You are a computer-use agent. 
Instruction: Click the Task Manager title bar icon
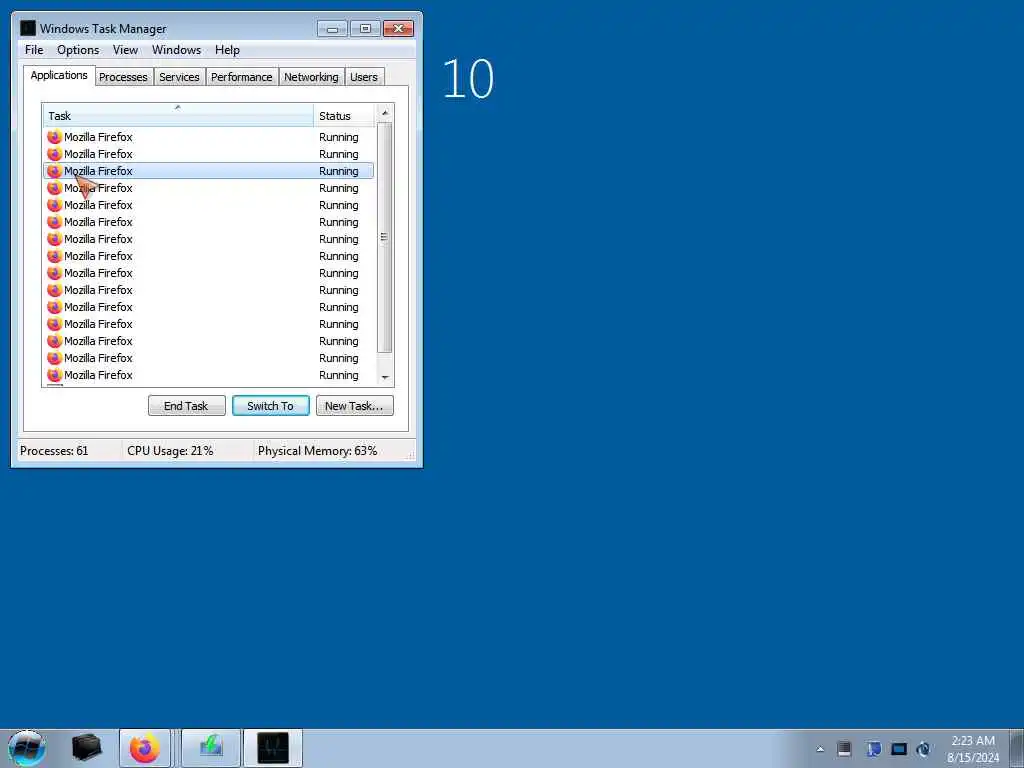[27, 28]
